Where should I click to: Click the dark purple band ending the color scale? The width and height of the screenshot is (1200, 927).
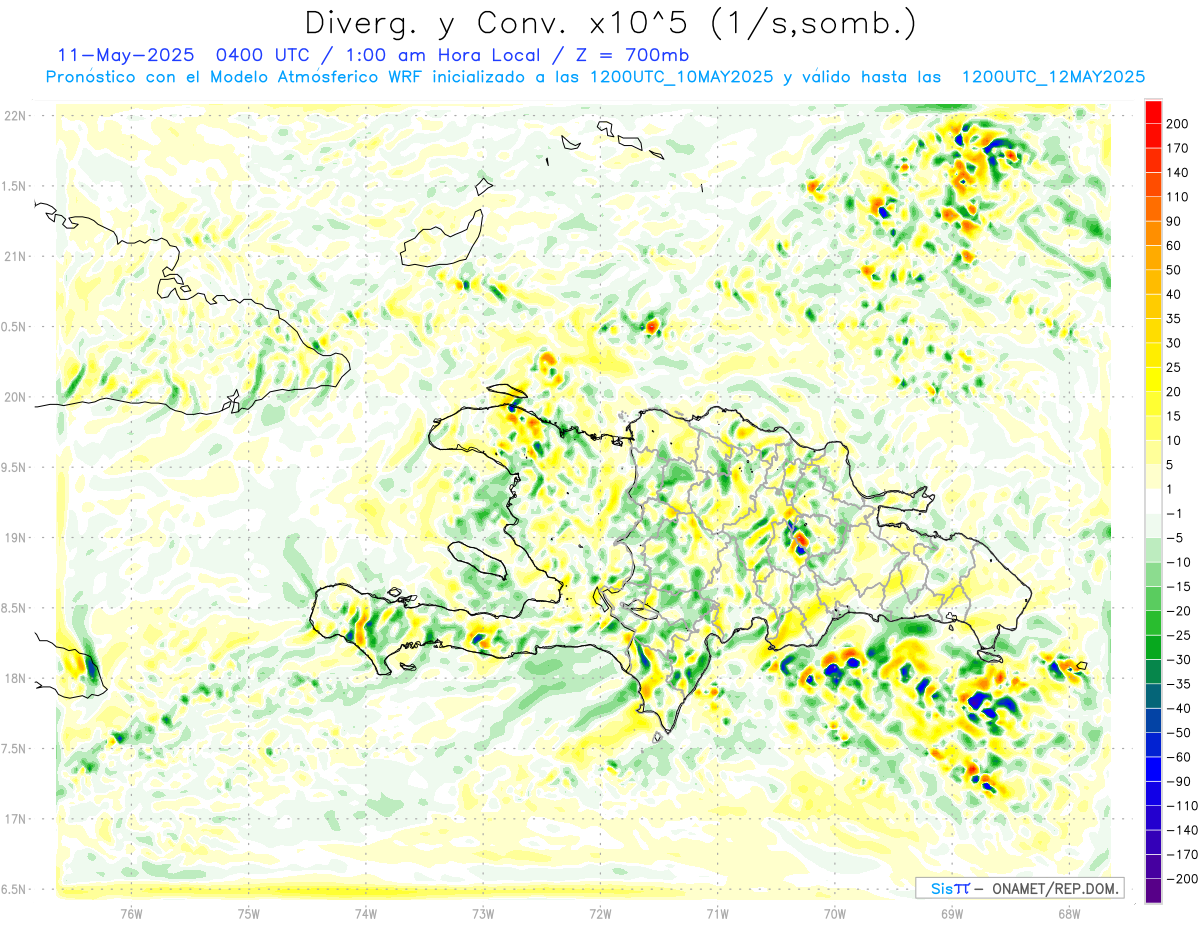click(x=1153, y=891)
